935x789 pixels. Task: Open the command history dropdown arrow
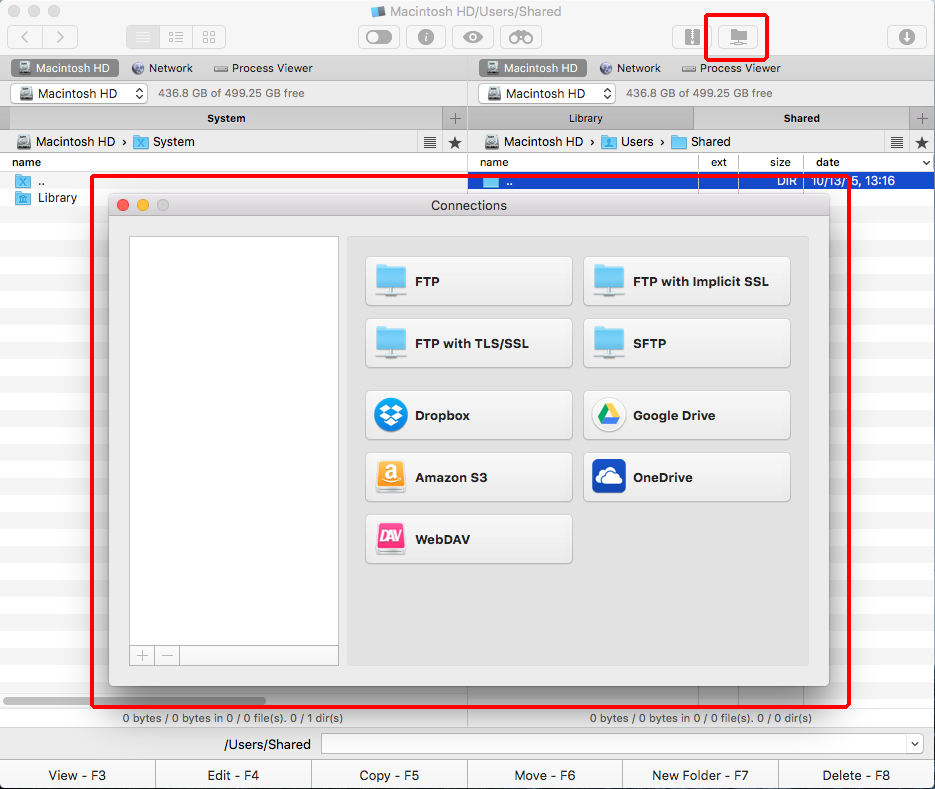[x=915, y=744]
